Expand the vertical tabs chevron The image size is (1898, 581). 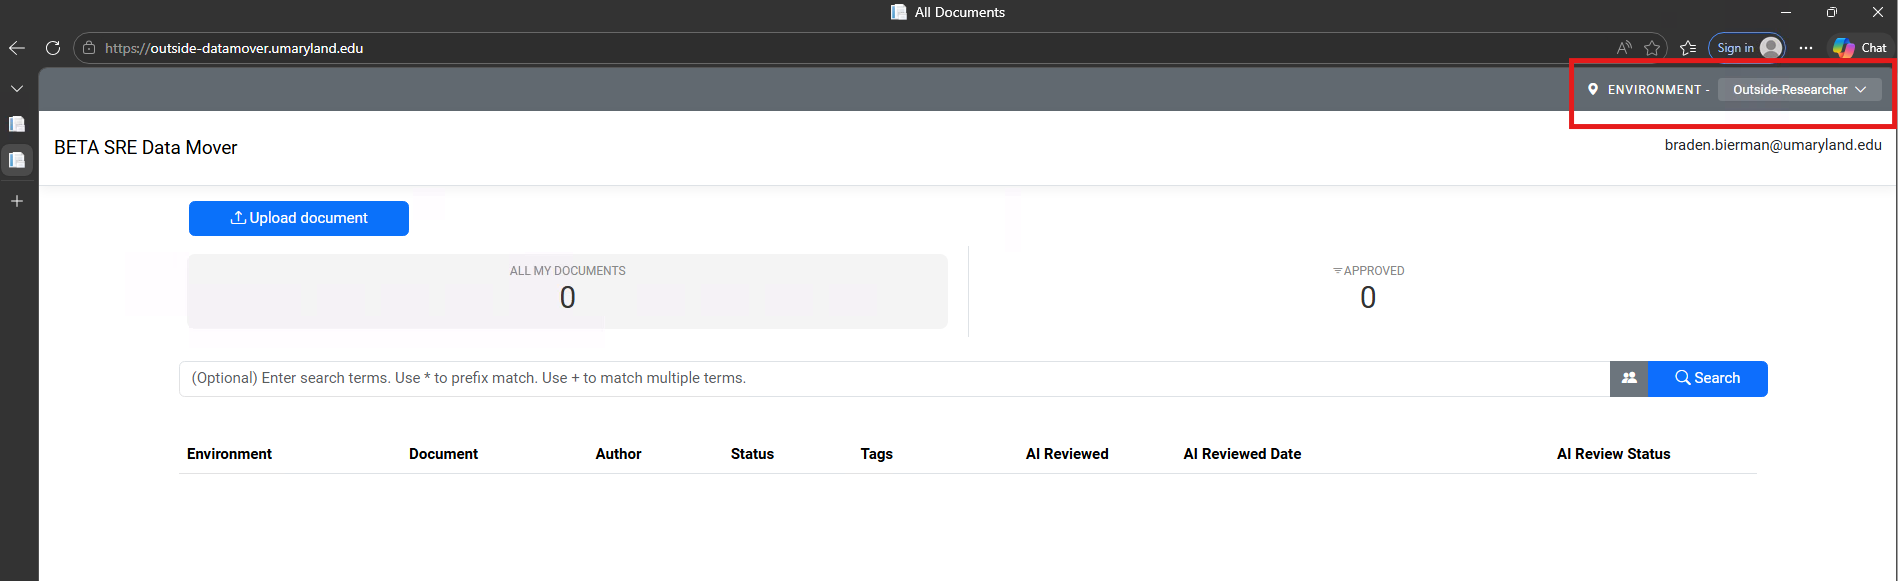point(17,89)
